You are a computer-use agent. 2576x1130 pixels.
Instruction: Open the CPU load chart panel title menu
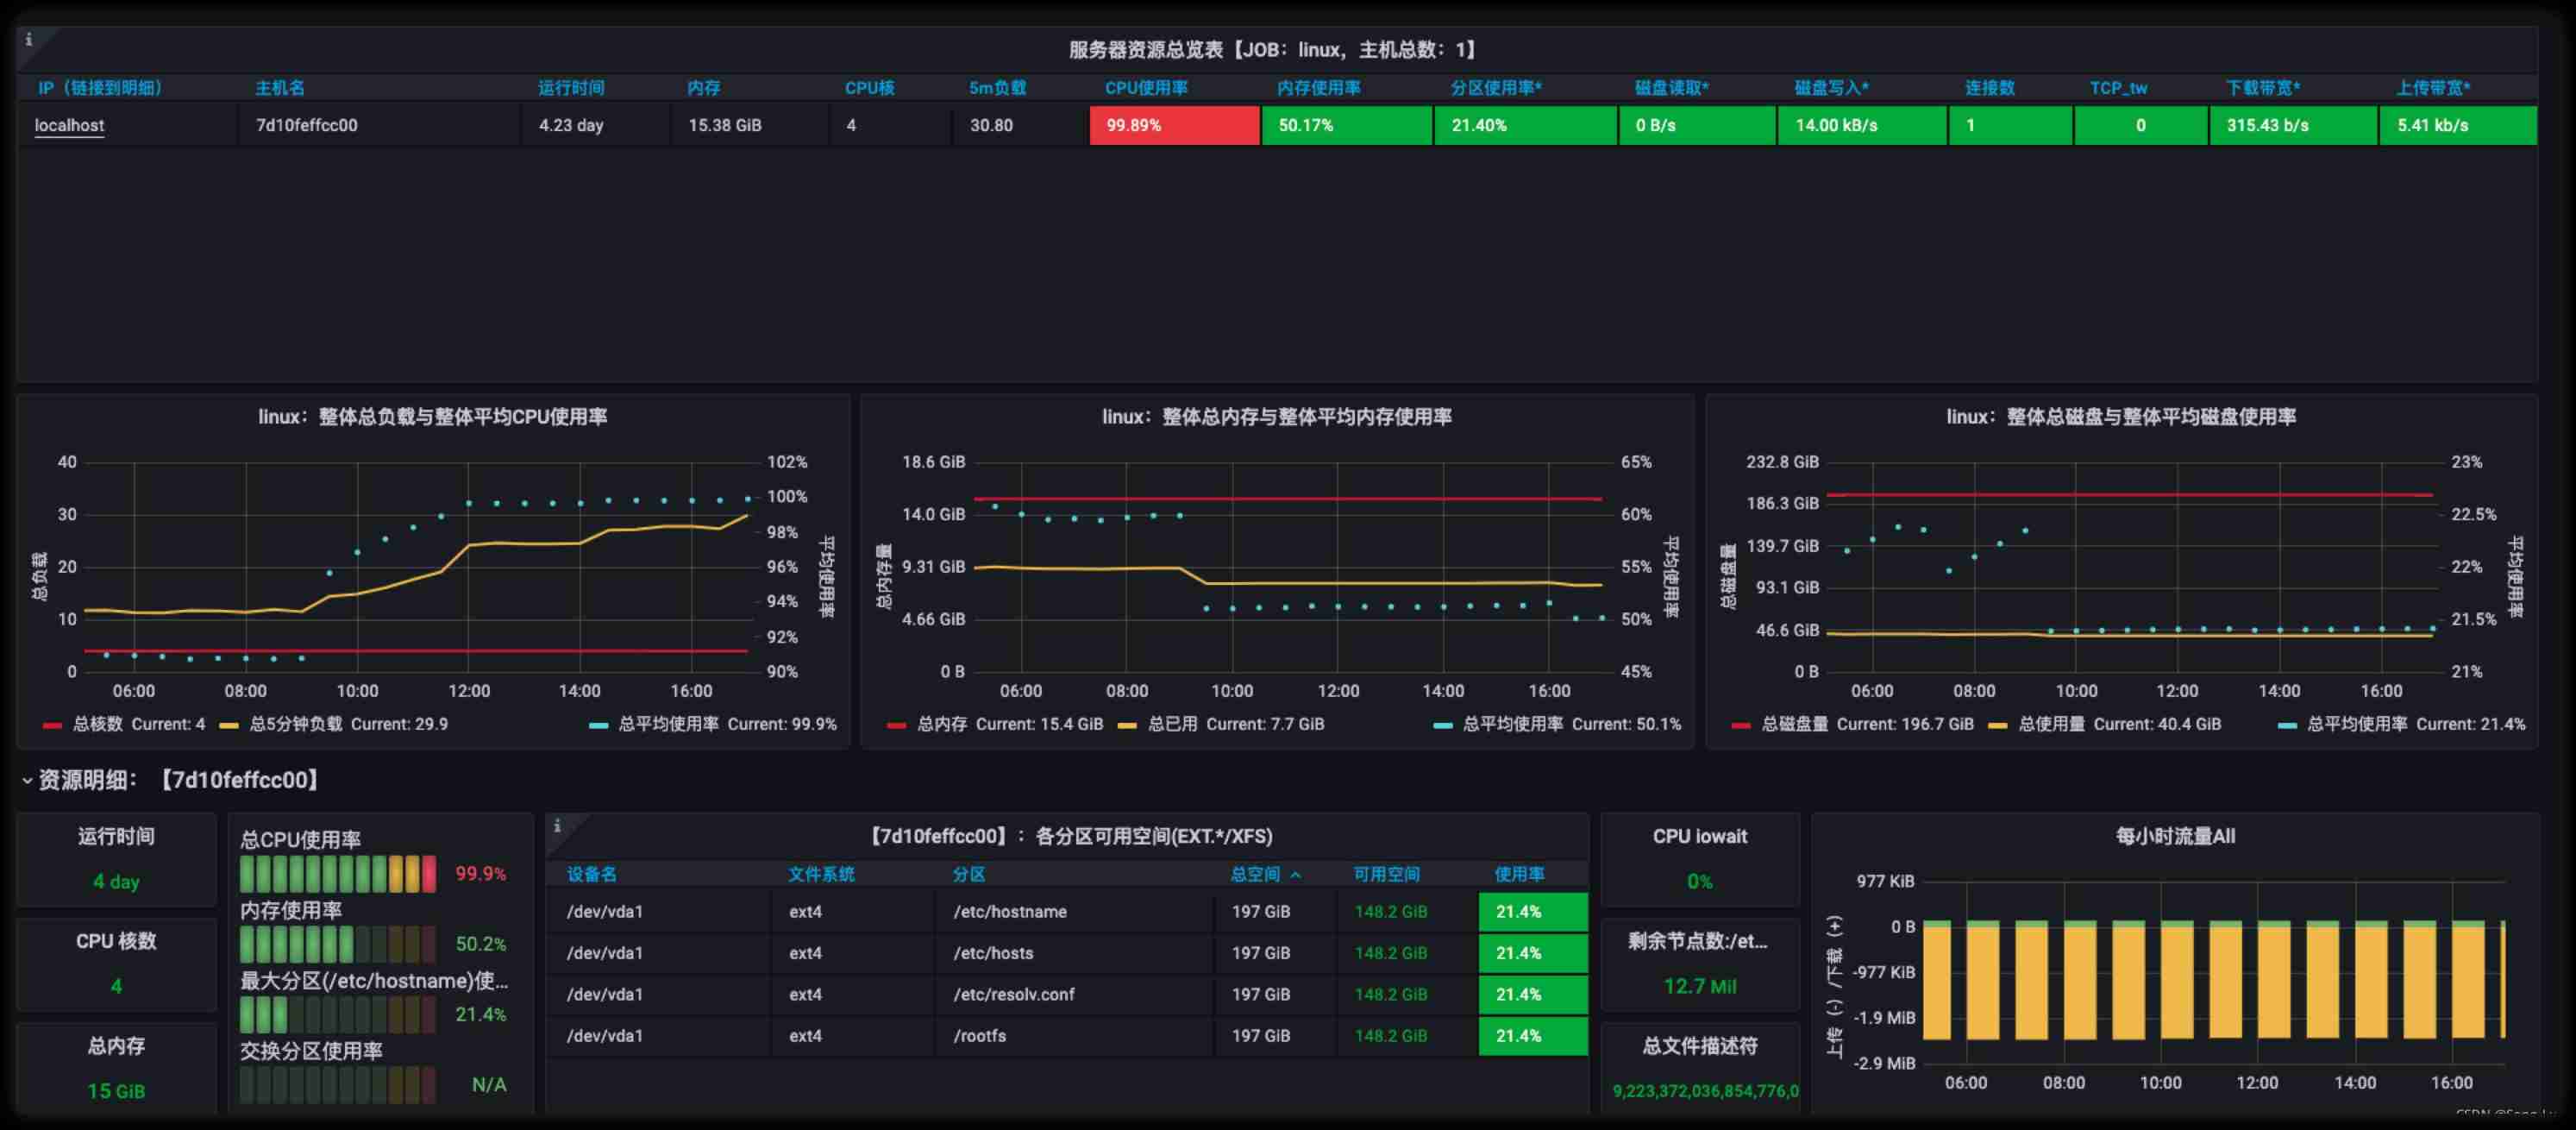432,417
